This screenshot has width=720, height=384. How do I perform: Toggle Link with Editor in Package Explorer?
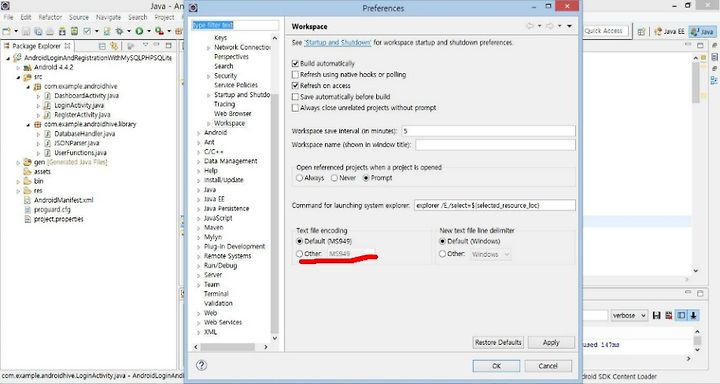(114, 46)
